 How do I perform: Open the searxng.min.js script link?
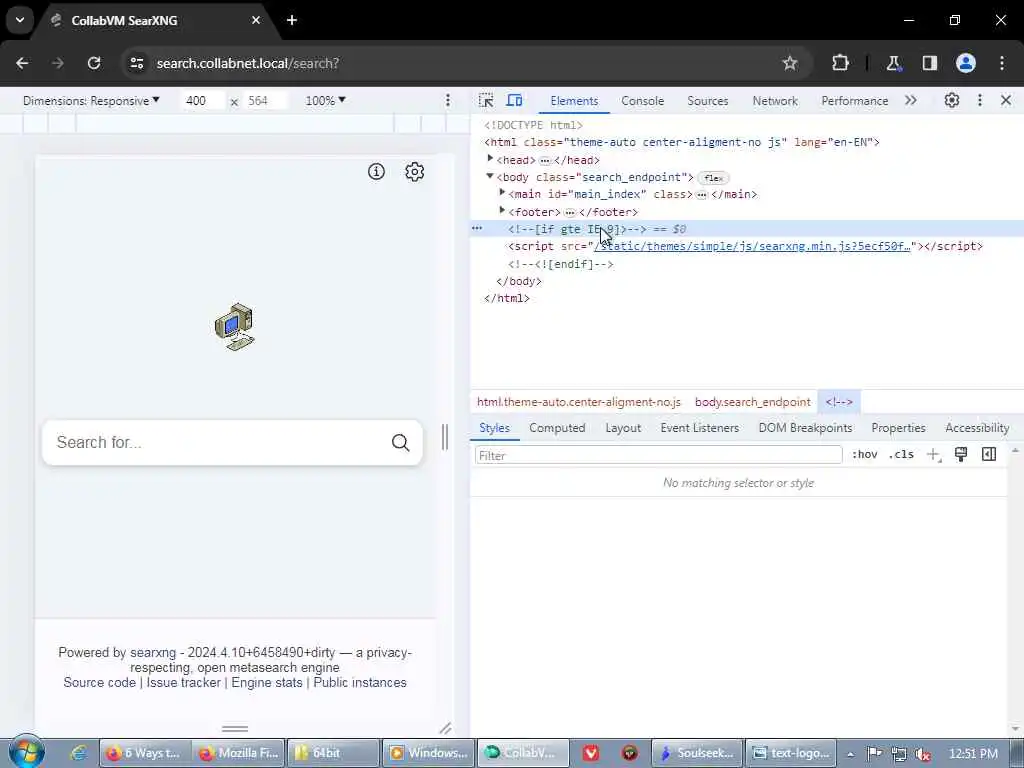coord(752,246)
